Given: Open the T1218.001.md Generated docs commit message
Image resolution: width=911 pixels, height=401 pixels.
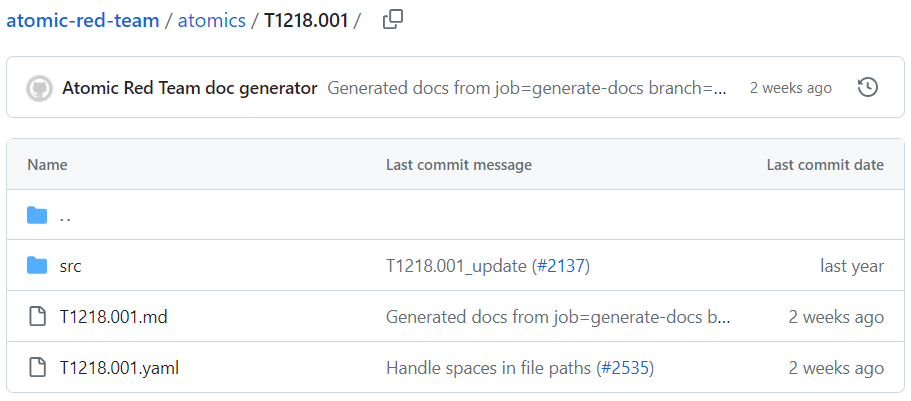Looking at the screenshot, I should 558,317.
